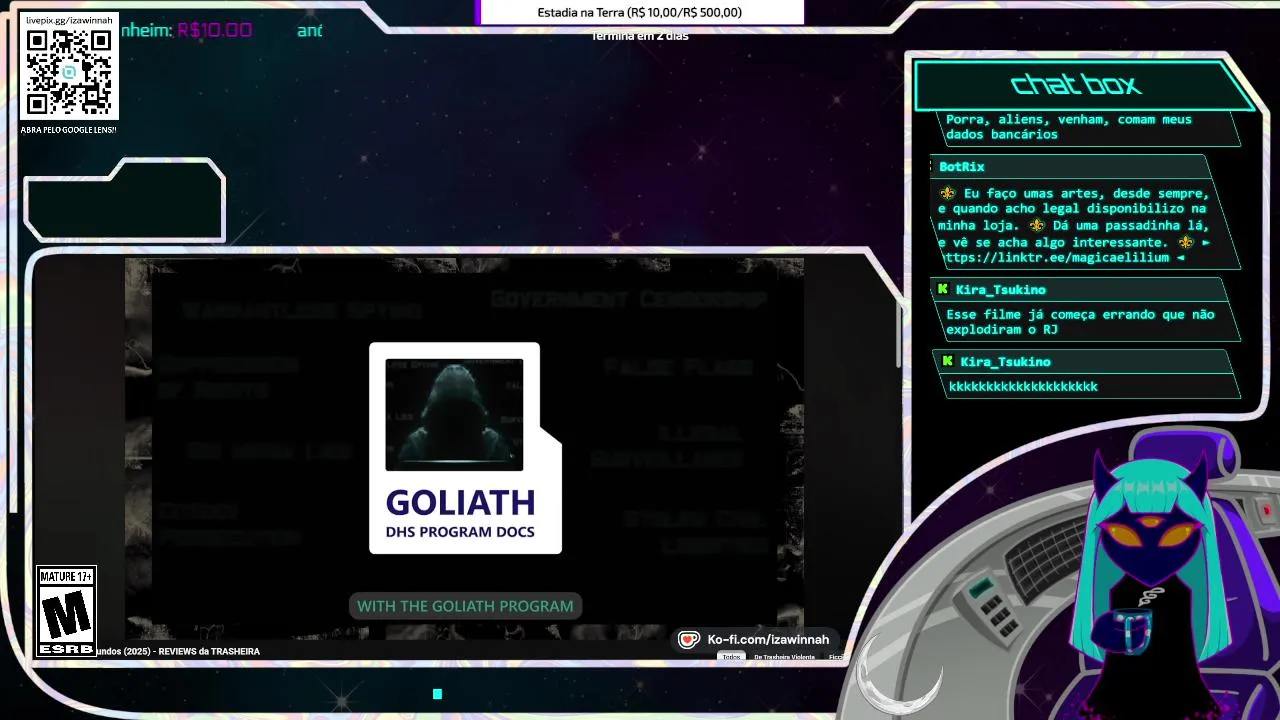Click the first fleur-de-lis emoji in the BotRix message
Image resolution: width=1280 pixels, height=720 pixels.
point(948,193)
